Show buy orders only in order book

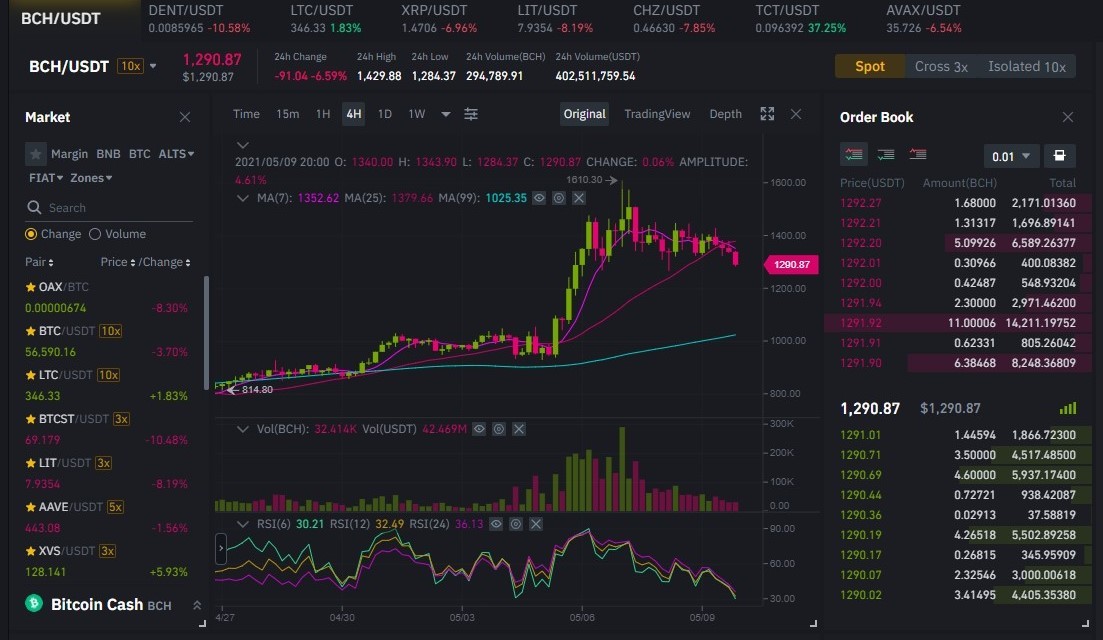click(x=886, y=155)
